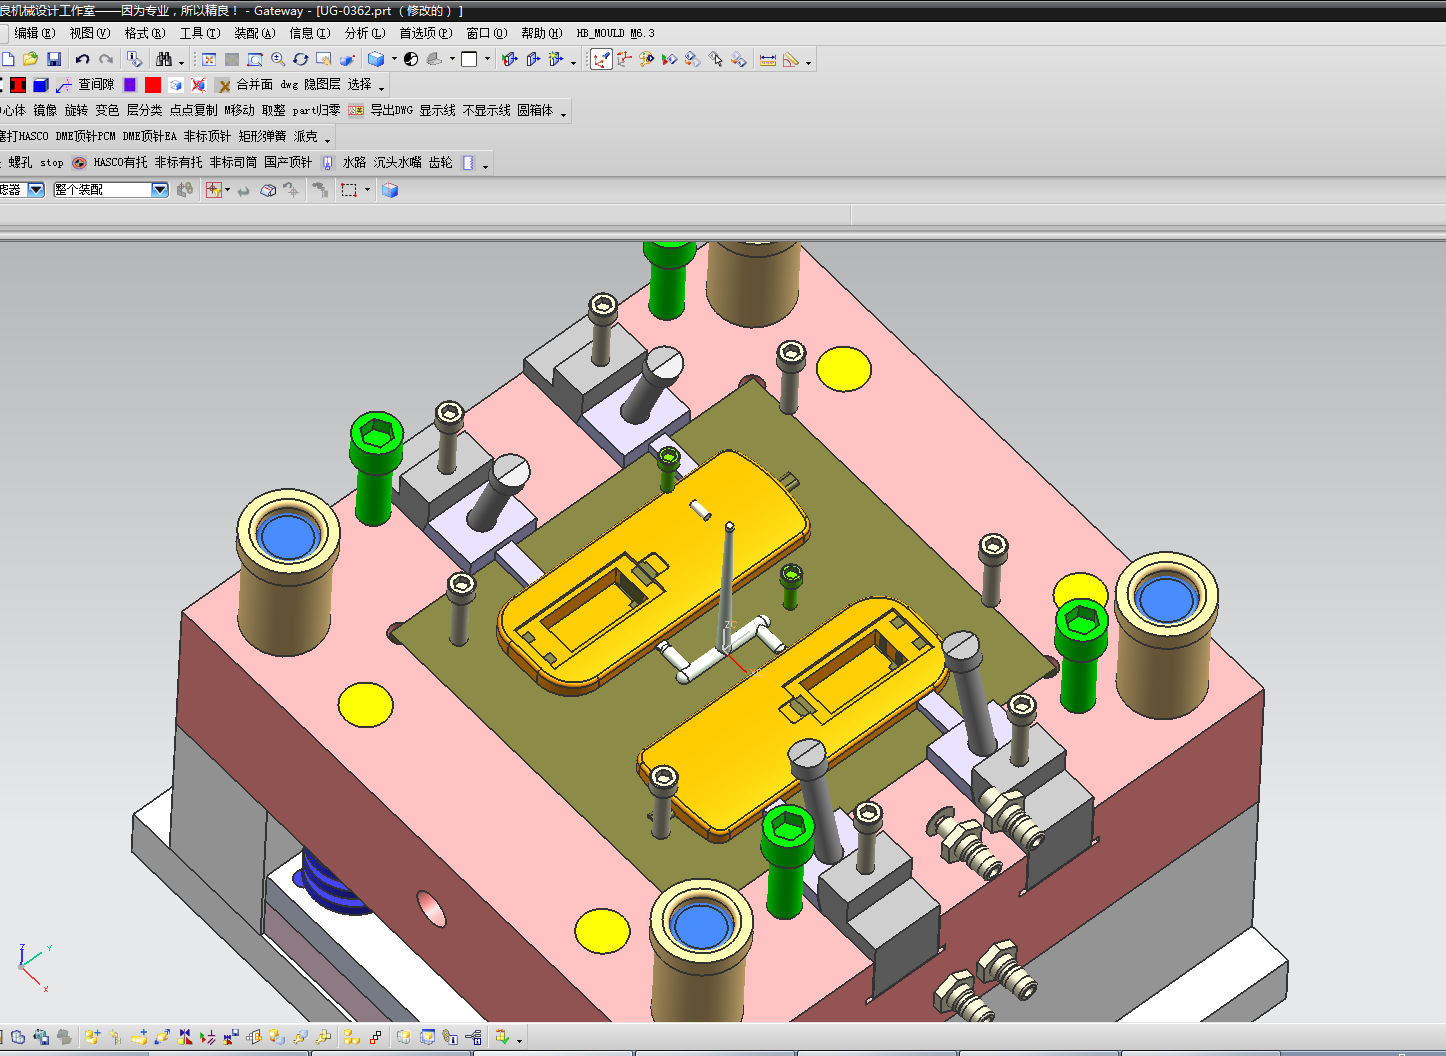Expand the rendering style dropdown arrow
The height and width of the screenshot is (1056, 1446).
tap(394, 59)
